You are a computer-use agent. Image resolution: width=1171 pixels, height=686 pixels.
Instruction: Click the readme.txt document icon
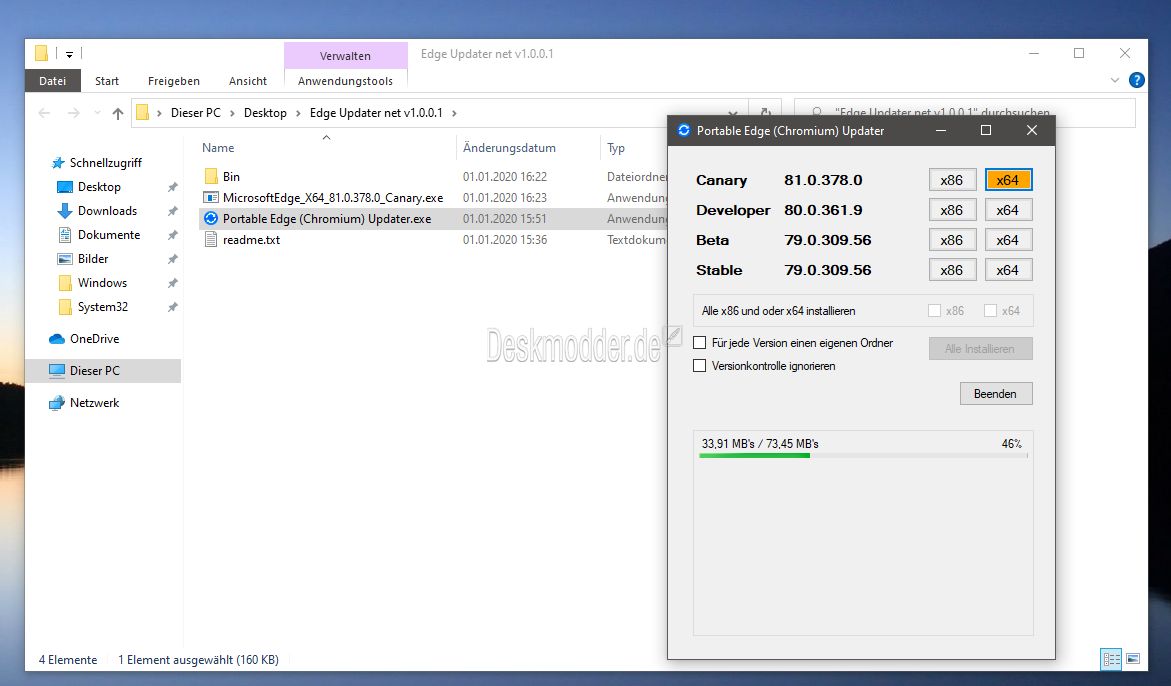click(211, 240)
